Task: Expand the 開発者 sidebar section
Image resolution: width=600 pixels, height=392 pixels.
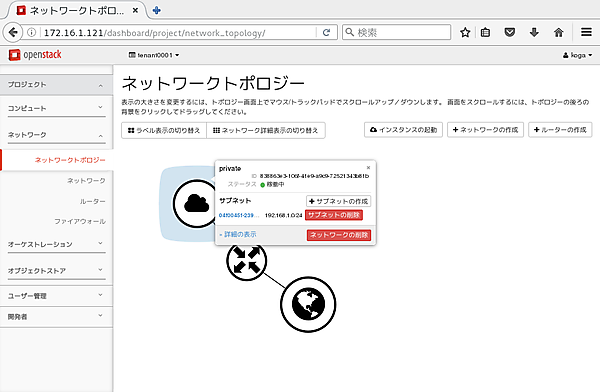Action: click(56, 317)
